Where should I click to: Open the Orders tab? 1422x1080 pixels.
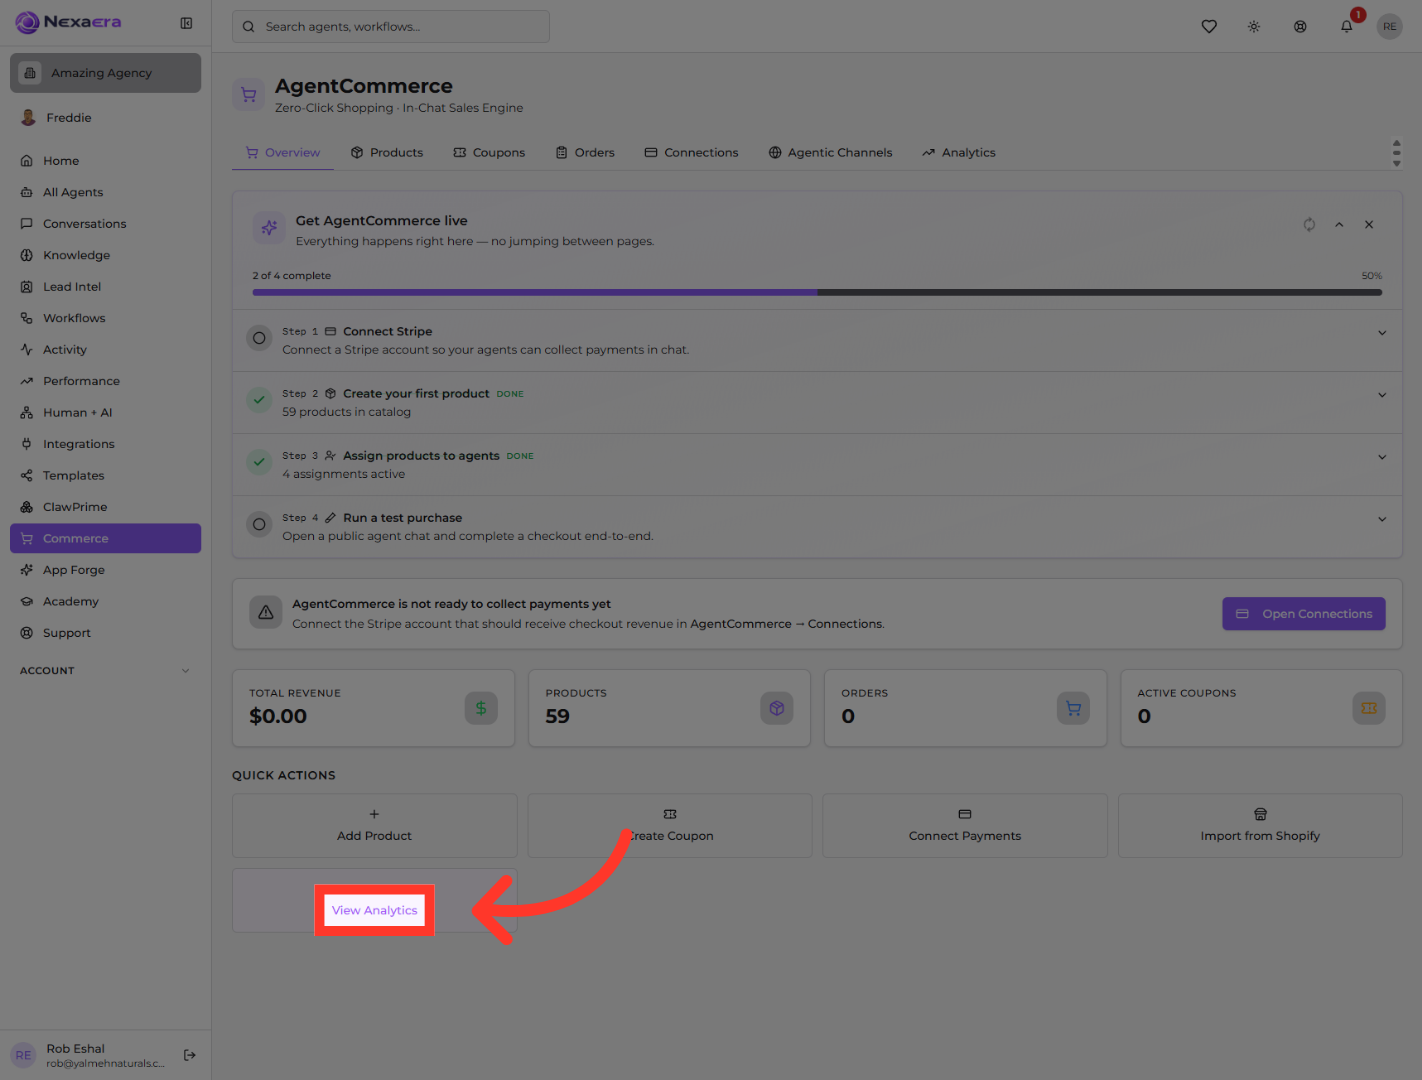585,153
